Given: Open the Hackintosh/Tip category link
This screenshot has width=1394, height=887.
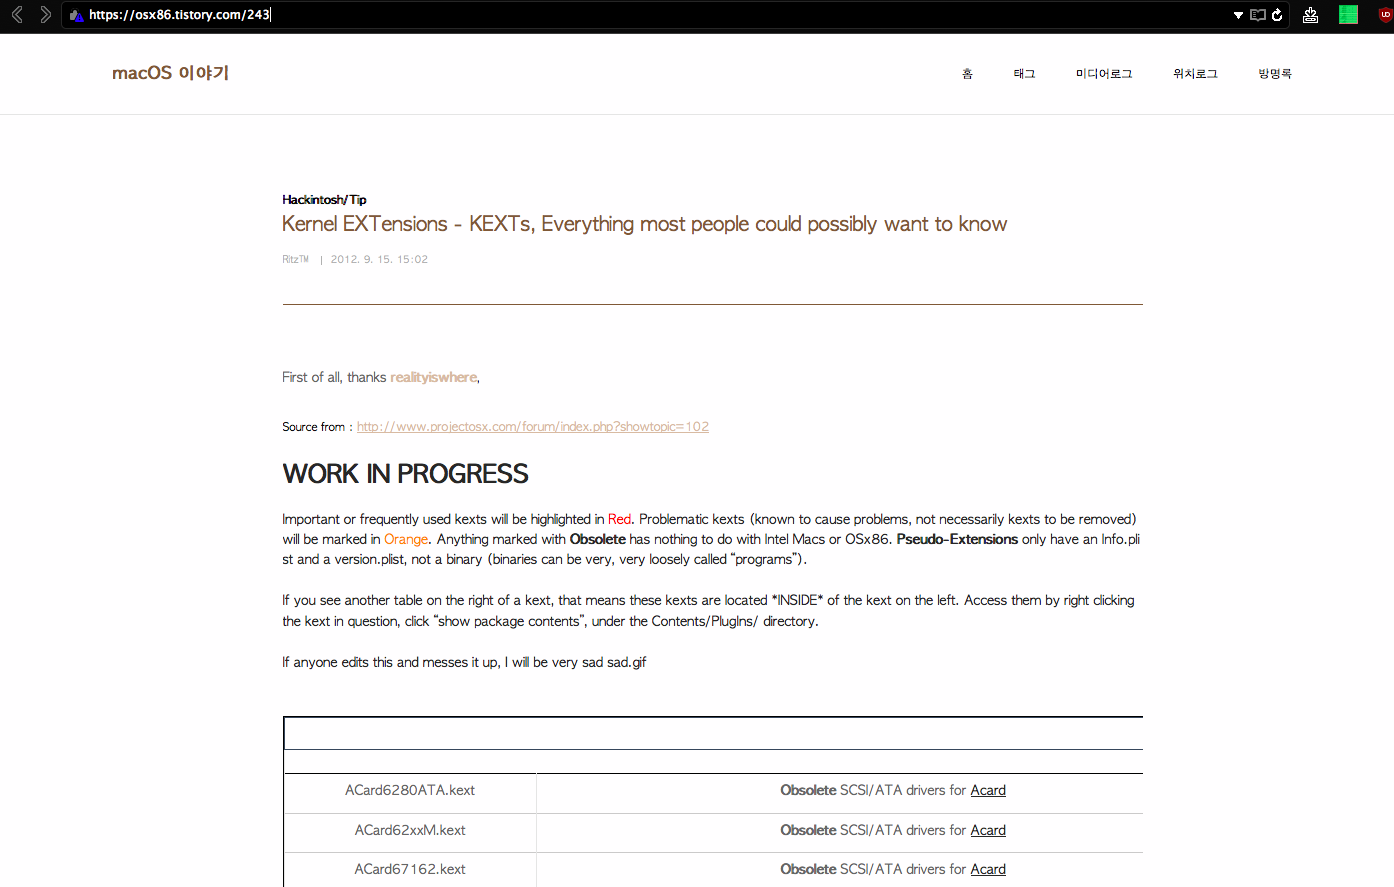Looking at the screenshot, I should pos(324,200).
